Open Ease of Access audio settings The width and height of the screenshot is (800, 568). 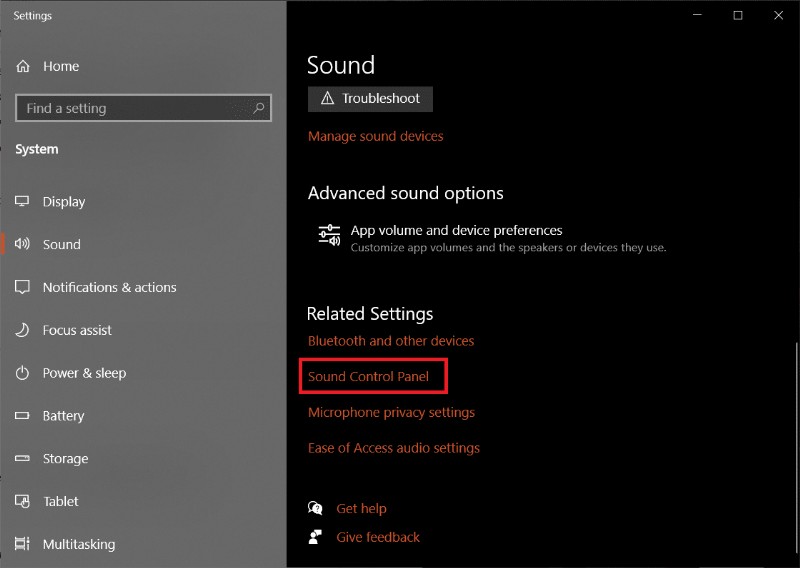pyautogui.click(x=394, y=448)
